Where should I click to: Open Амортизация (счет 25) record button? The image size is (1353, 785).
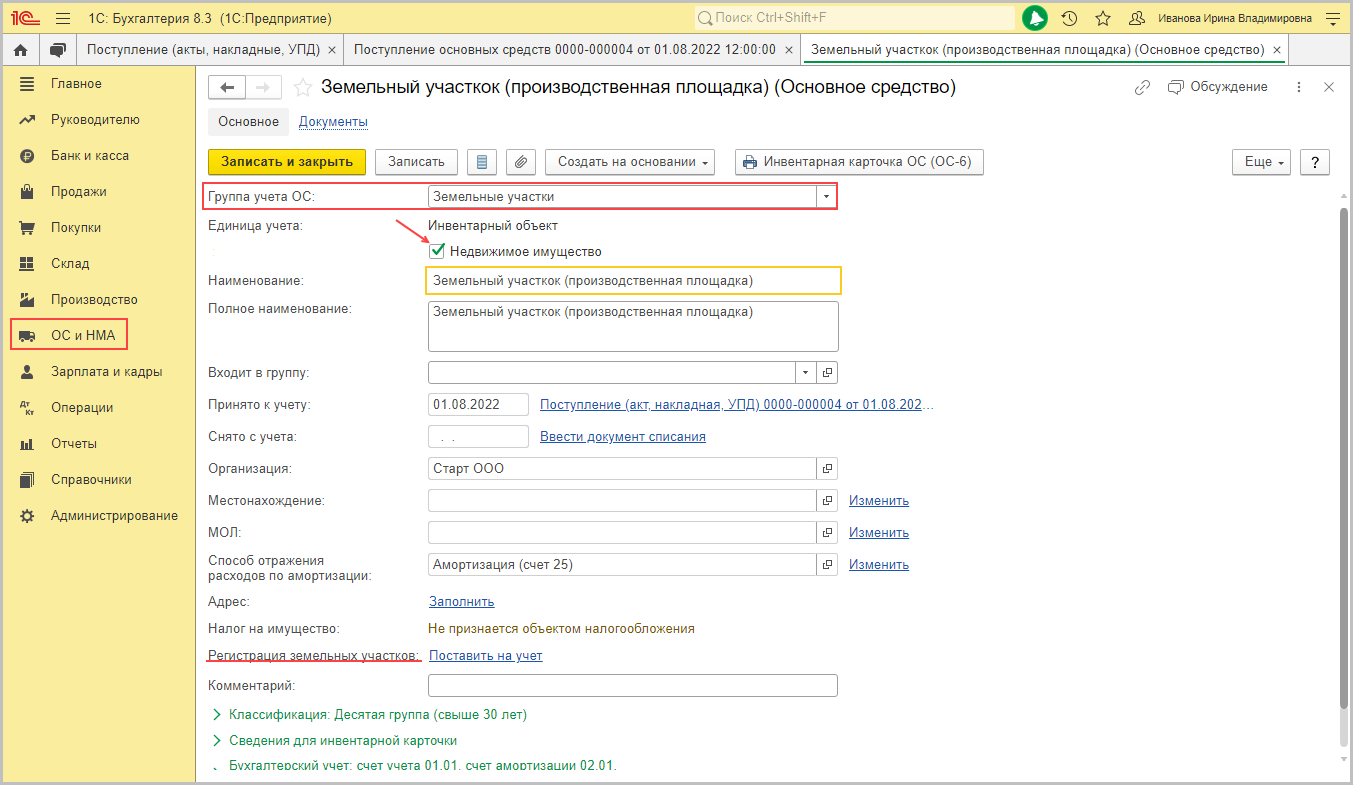click(827, 564)
